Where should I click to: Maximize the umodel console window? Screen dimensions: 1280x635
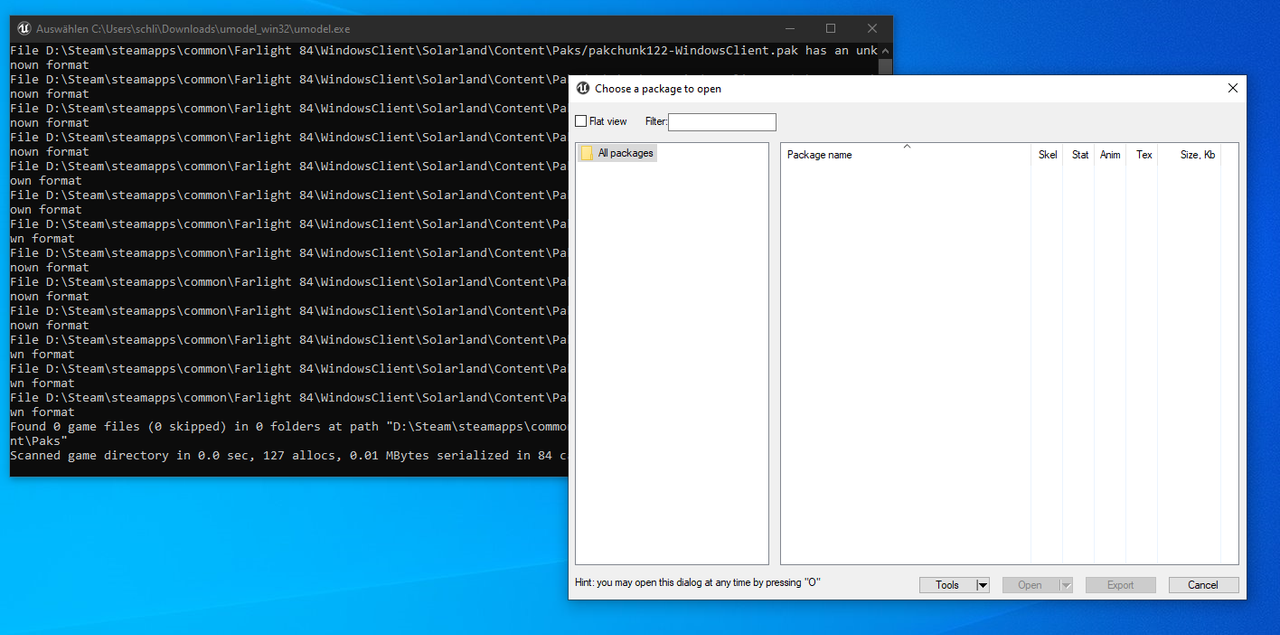click(x=830, y=29)
